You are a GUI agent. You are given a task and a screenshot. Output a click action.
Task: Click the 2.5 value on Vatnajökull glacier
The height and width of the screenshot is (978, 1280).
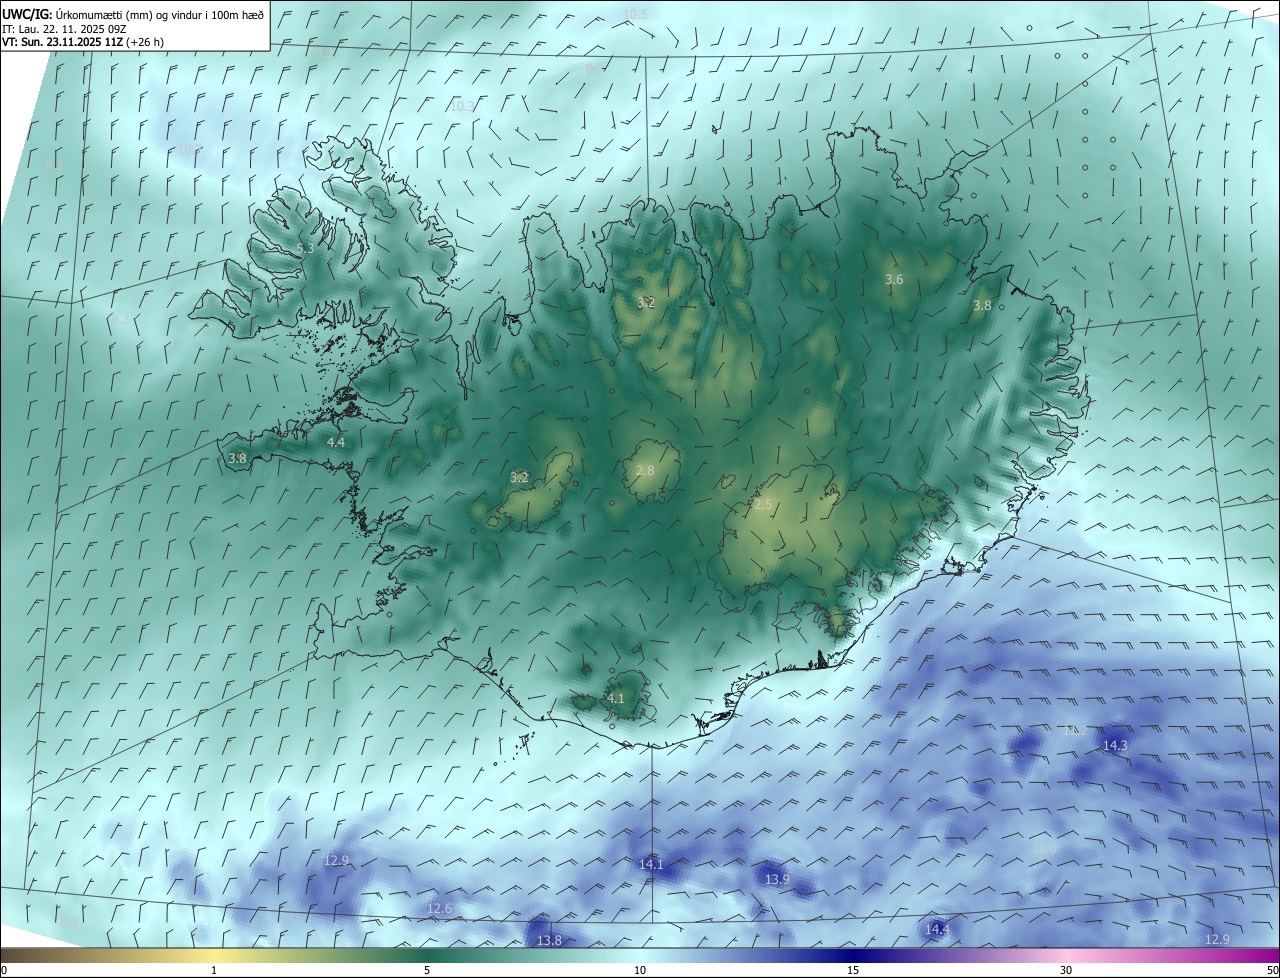coord(763,505)
